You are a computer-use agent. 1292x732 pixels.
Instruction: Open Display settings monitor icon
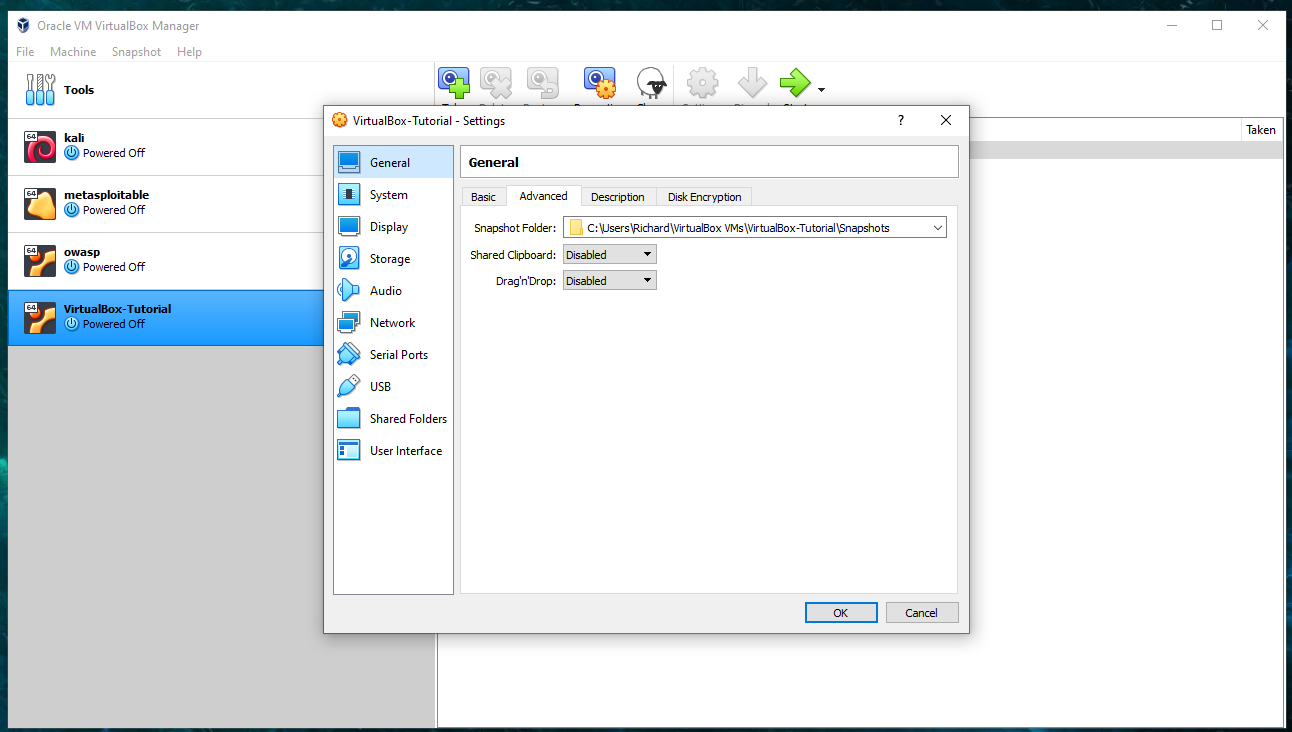point(349,226)
